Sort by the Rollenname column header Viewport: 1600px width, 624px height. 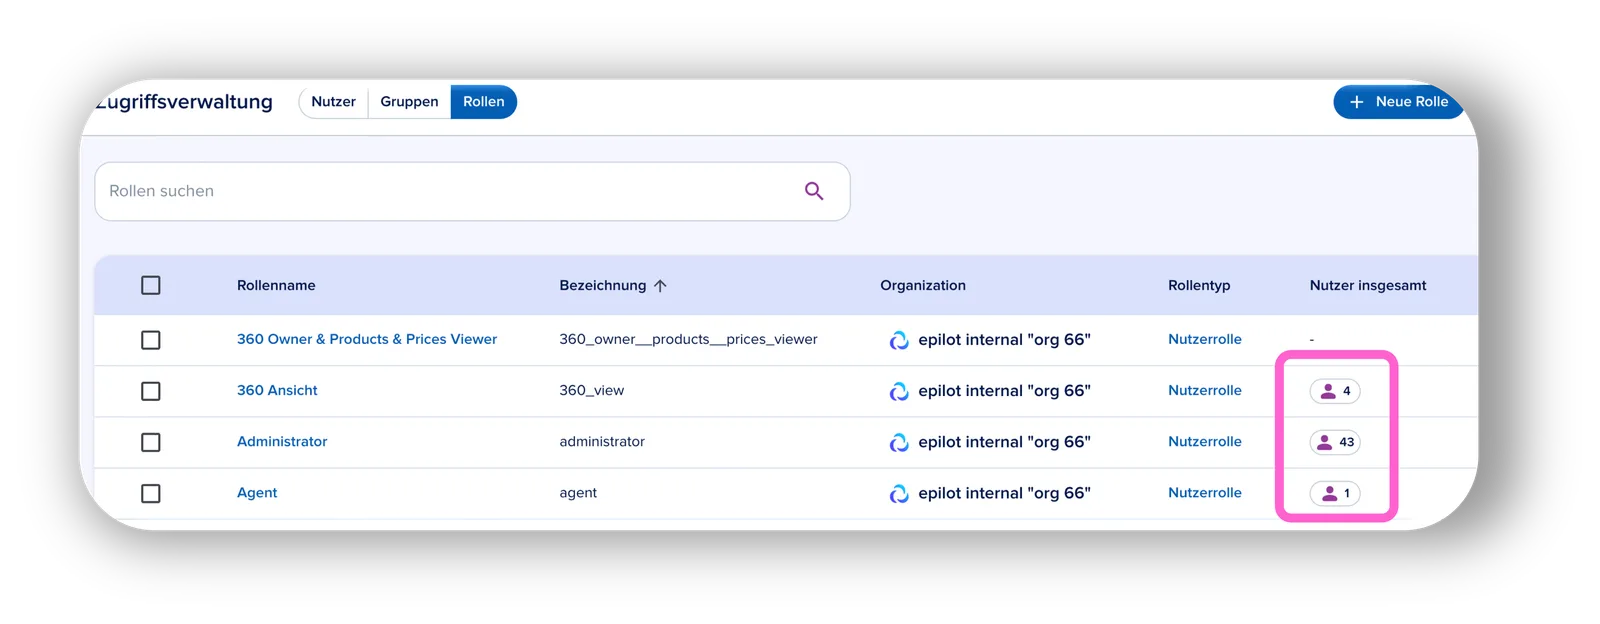point(276,285)
